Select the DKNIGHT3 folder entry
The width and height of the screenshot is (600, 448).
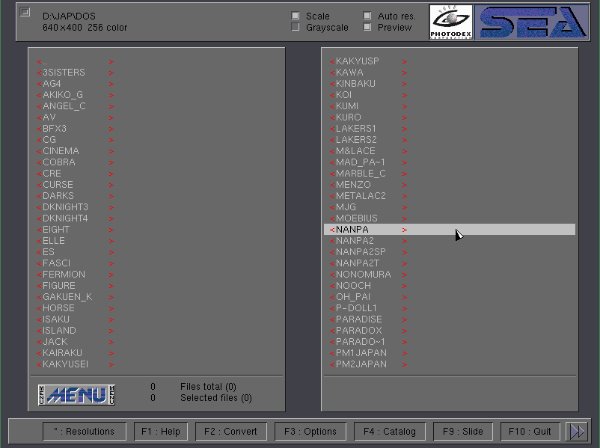tap(65, 207)
